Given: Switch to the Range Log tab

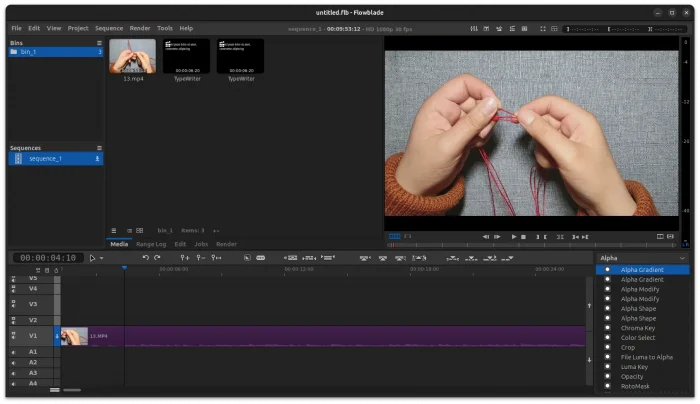Looking at the screenshot, I should [x=151, y=244].
